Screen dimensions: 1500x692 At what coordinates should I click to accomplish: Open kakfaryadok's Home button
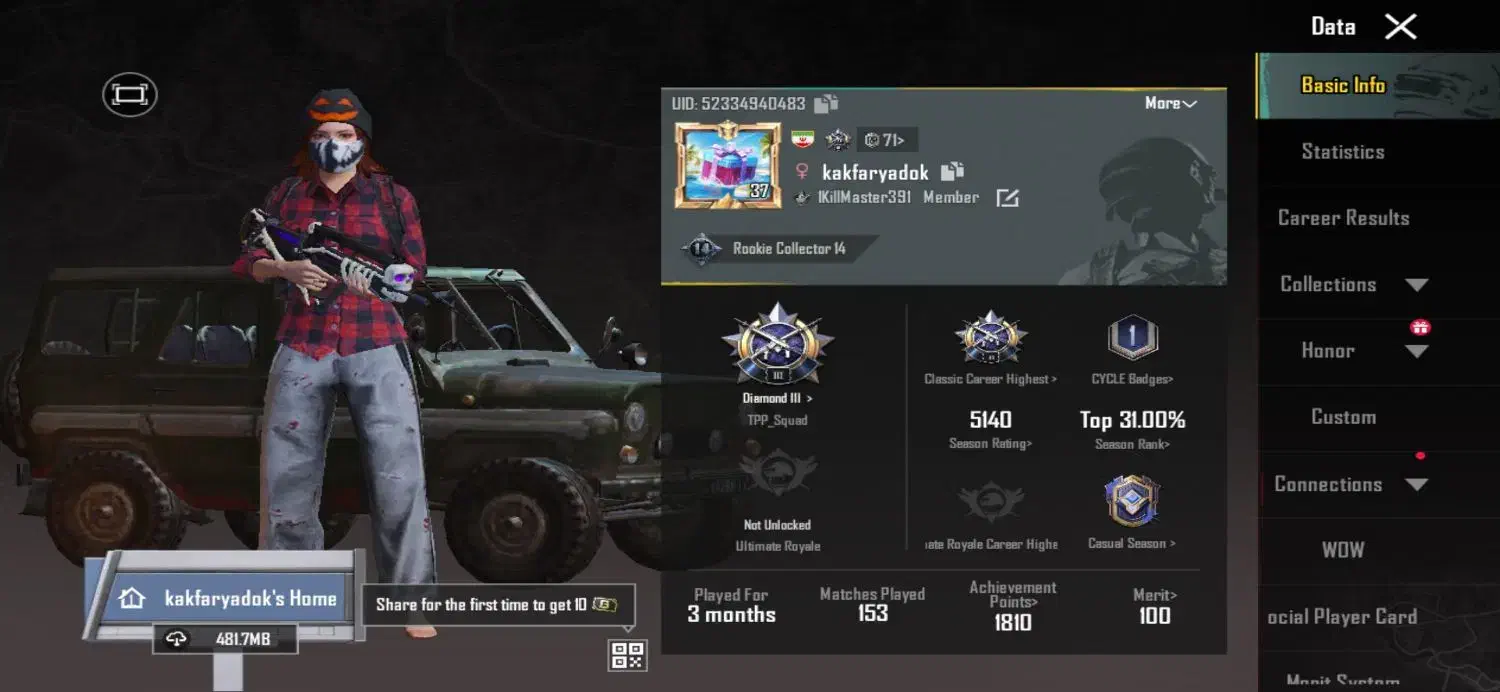229,599
